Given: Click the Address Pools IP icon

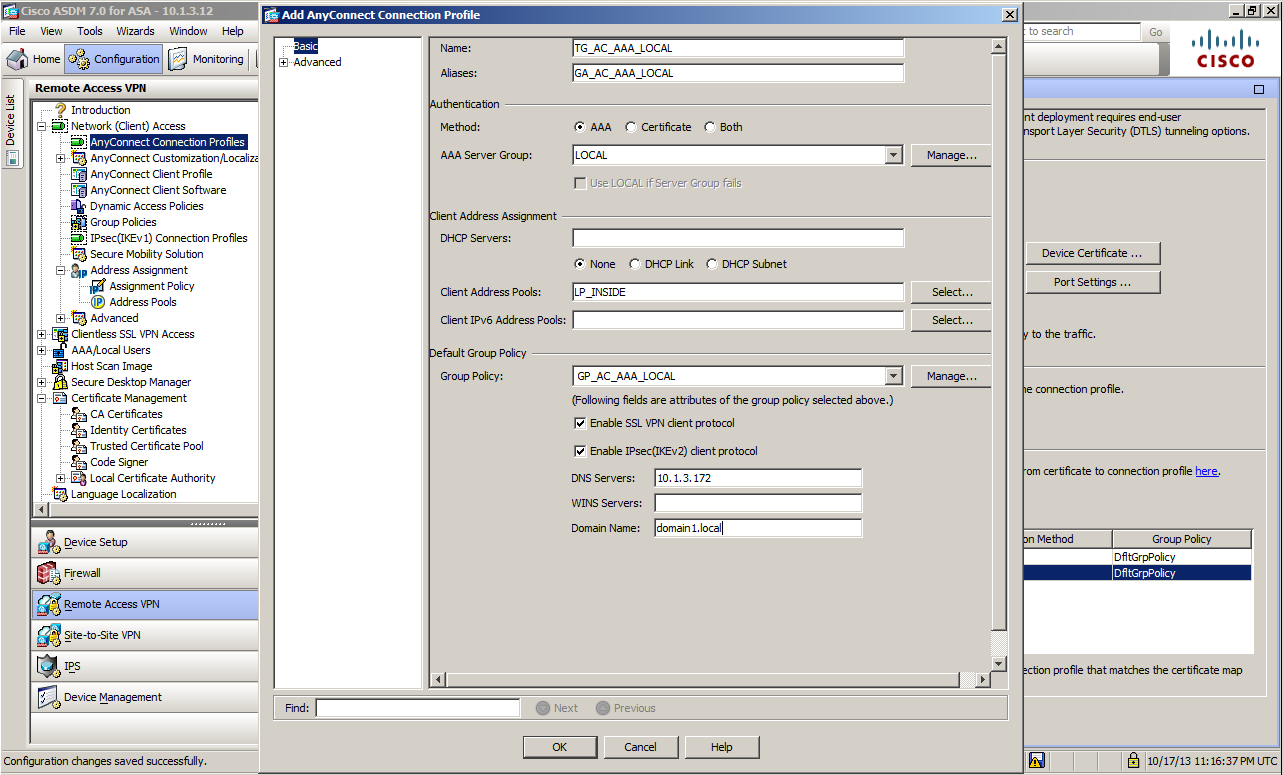Looking at the screenshot, I should pyautogui.click(x=98, y=302).
